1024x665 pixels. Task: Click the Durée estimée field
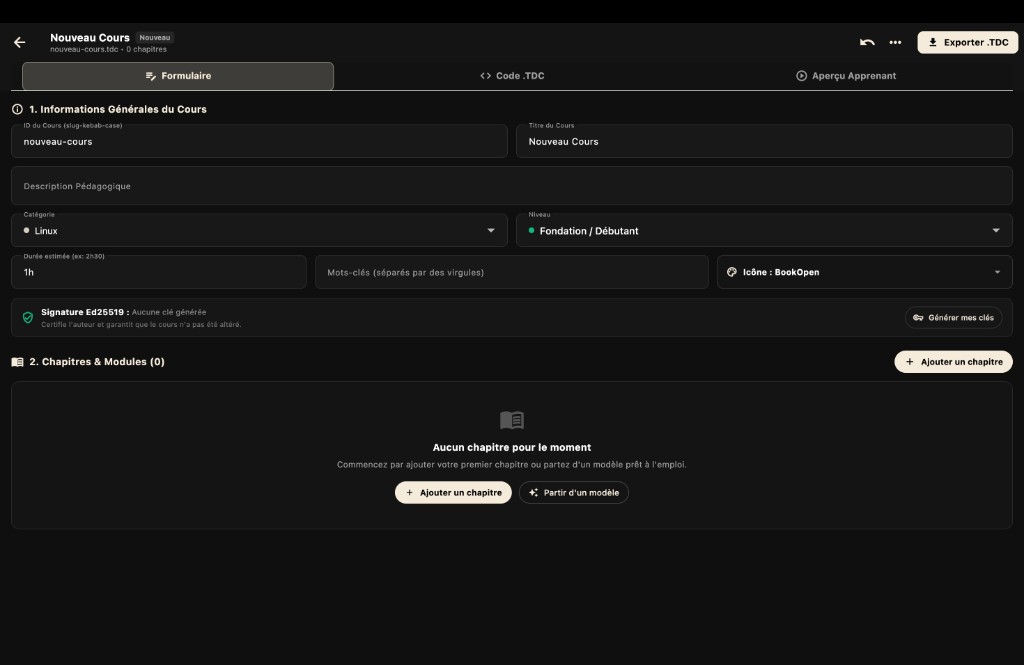pos(159,272)
